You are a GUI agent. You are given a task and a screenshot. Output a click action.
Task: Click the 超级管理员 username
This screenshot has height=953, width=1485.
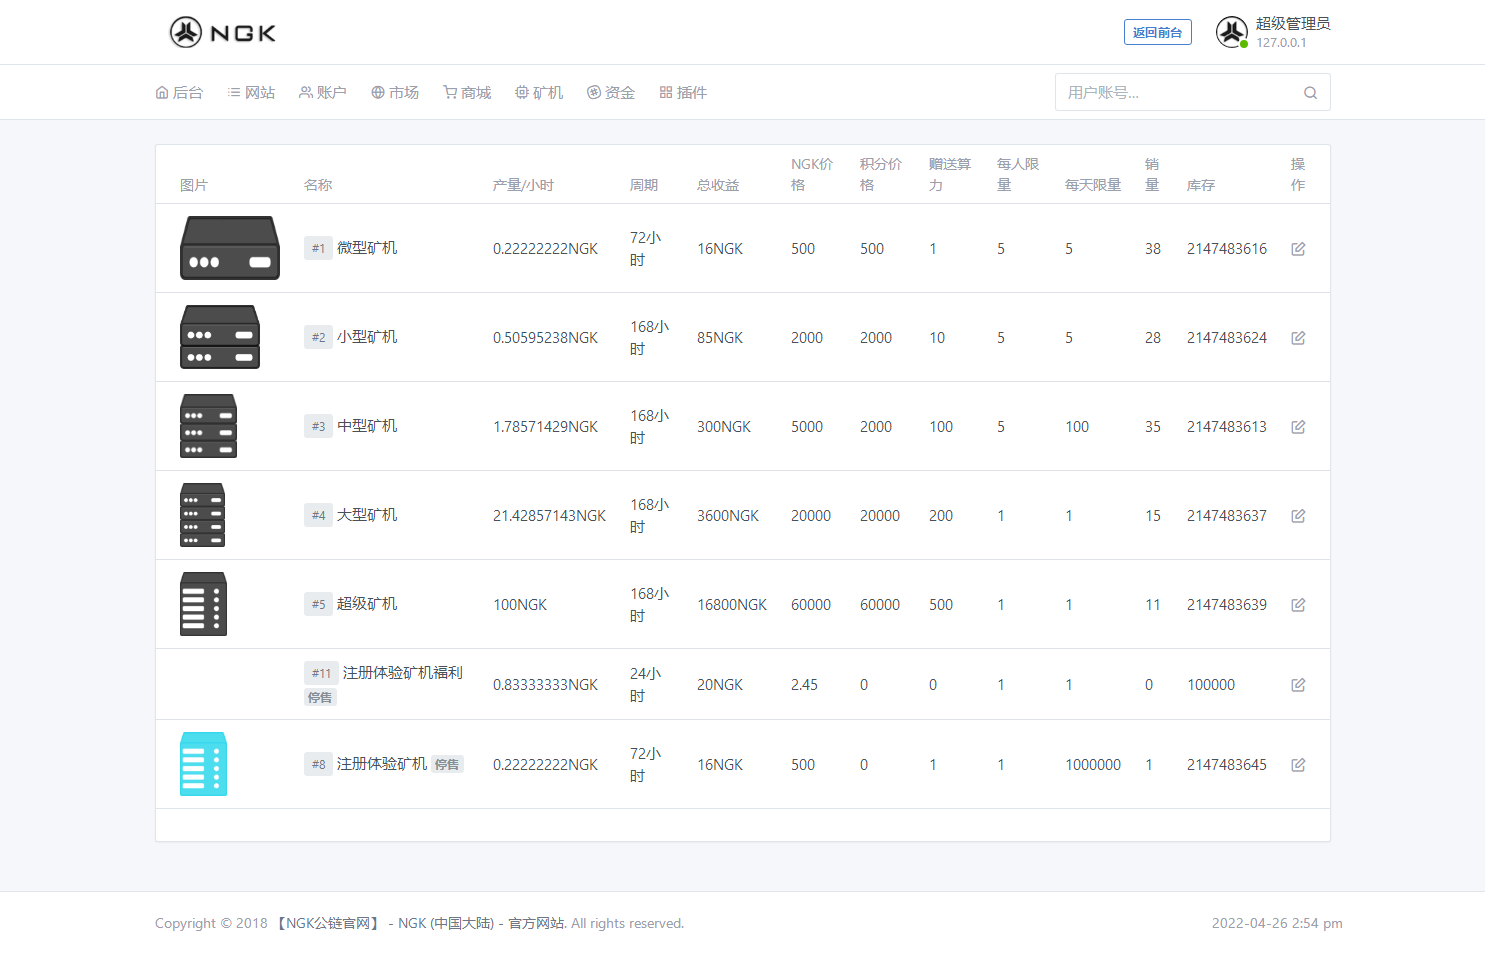coord(1293,23)
